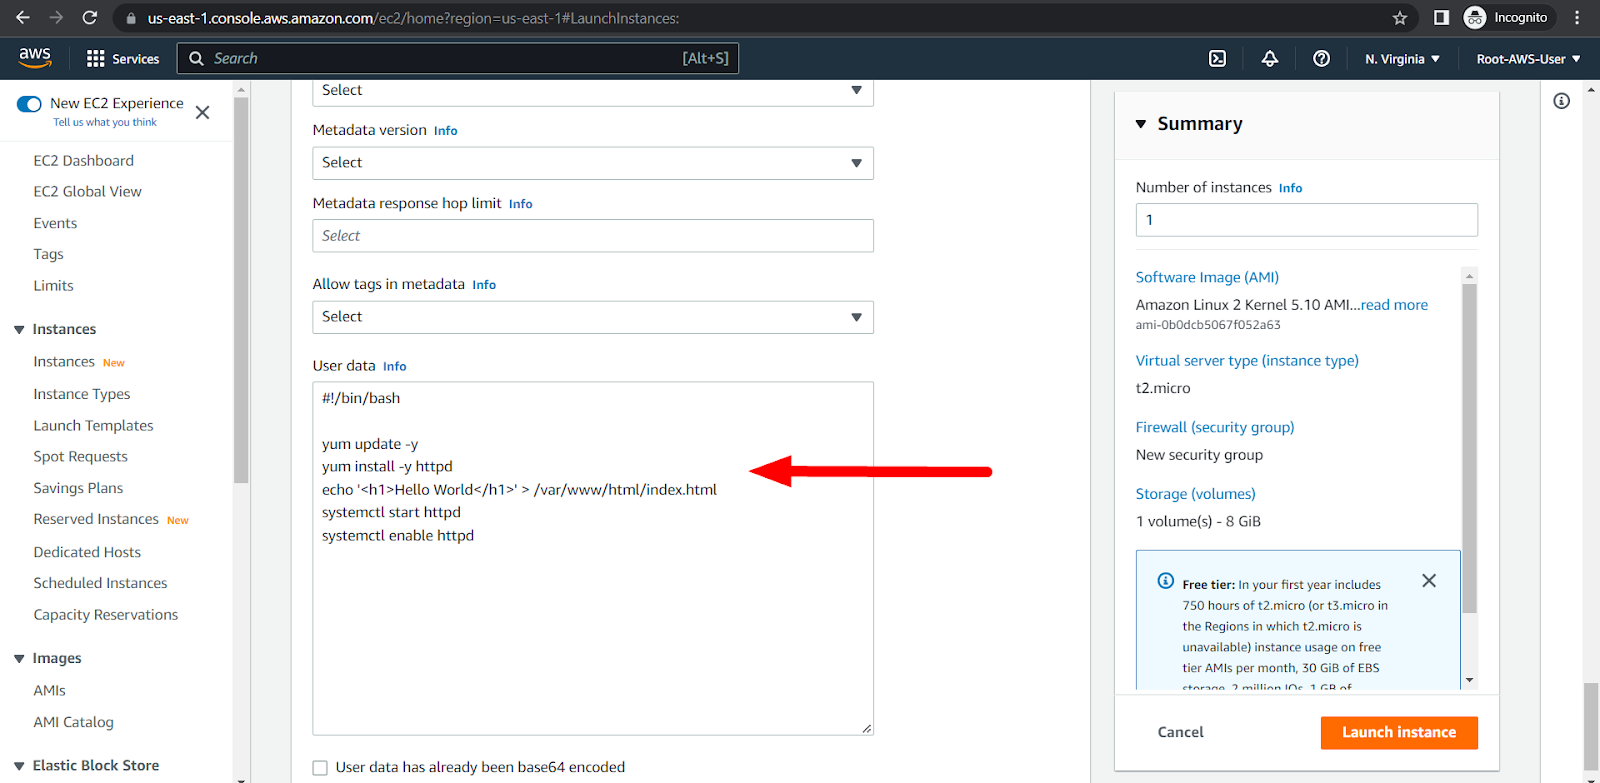Open Virtual server type link

point(1247,361)
